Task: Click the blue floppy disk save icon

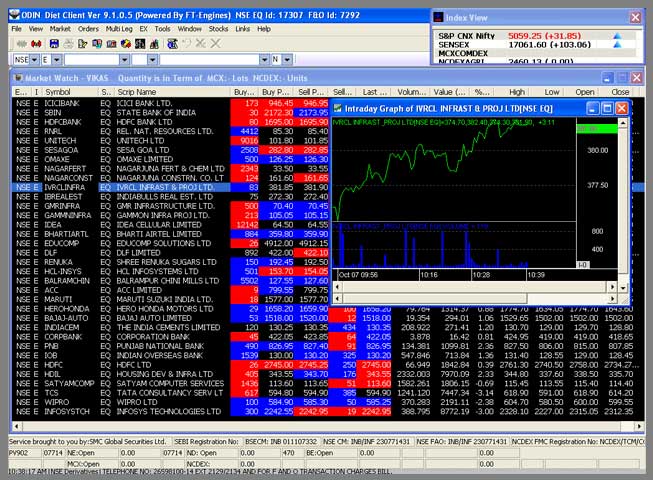Action: [54, 44]
